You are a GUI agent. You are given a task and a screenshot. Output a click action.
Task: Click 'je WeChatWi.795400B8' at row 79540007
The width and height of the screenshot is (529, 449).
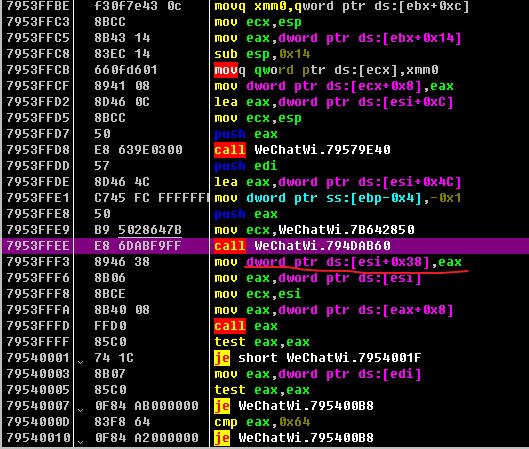(294, 406)
